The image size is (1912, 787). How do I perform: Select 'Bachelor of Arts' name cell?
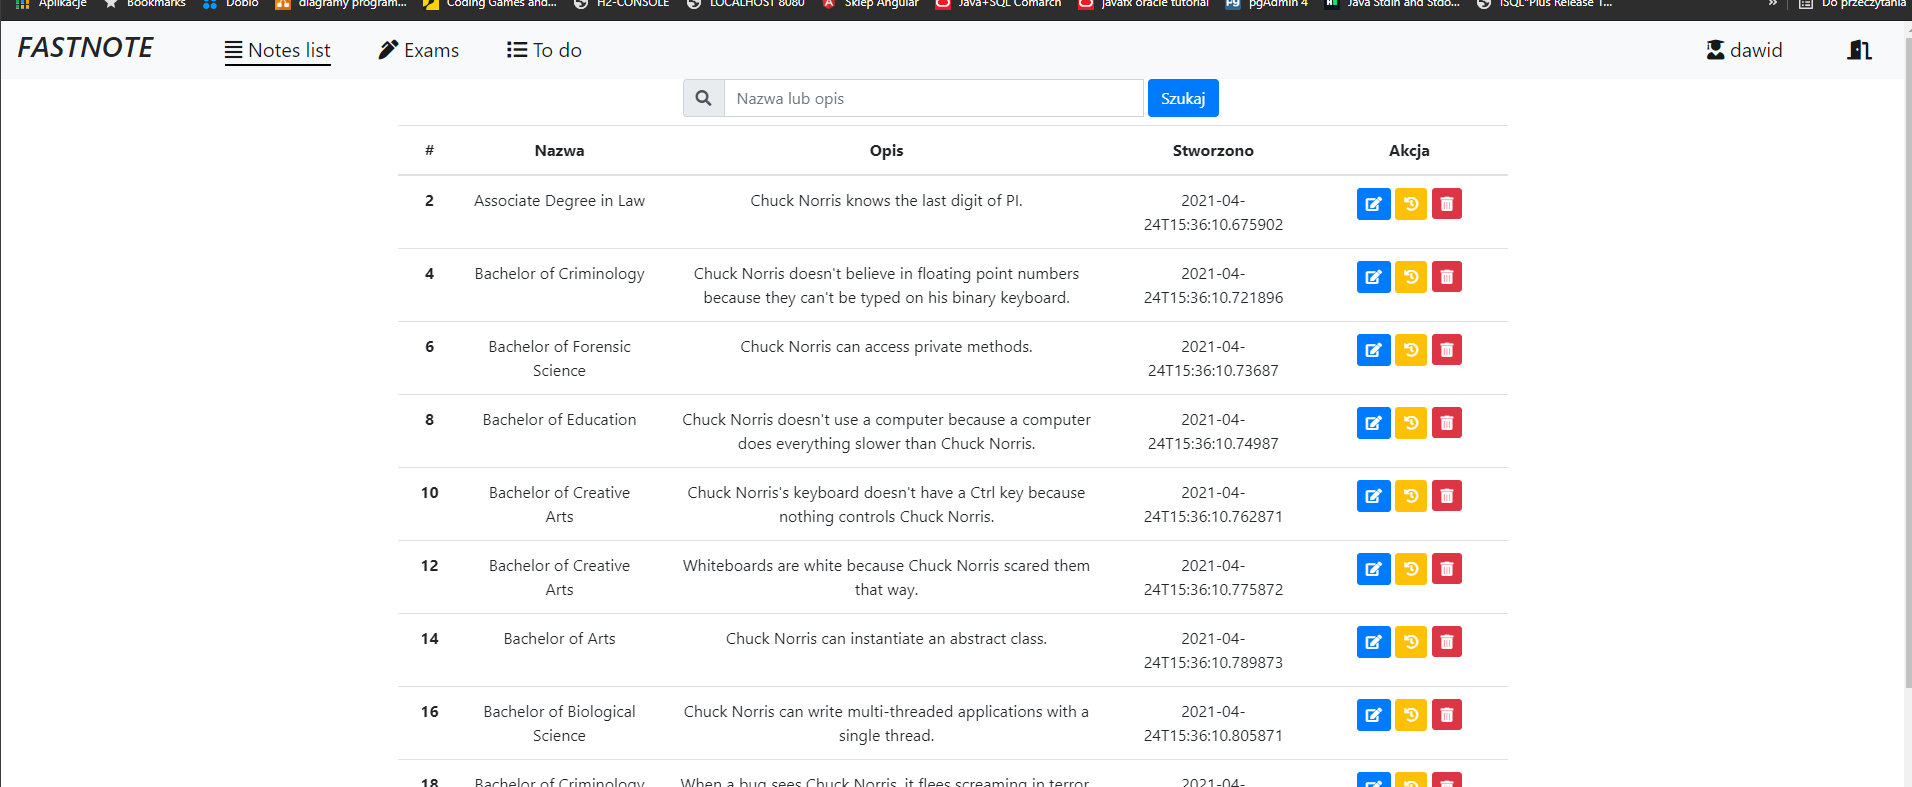coord(559,639)
